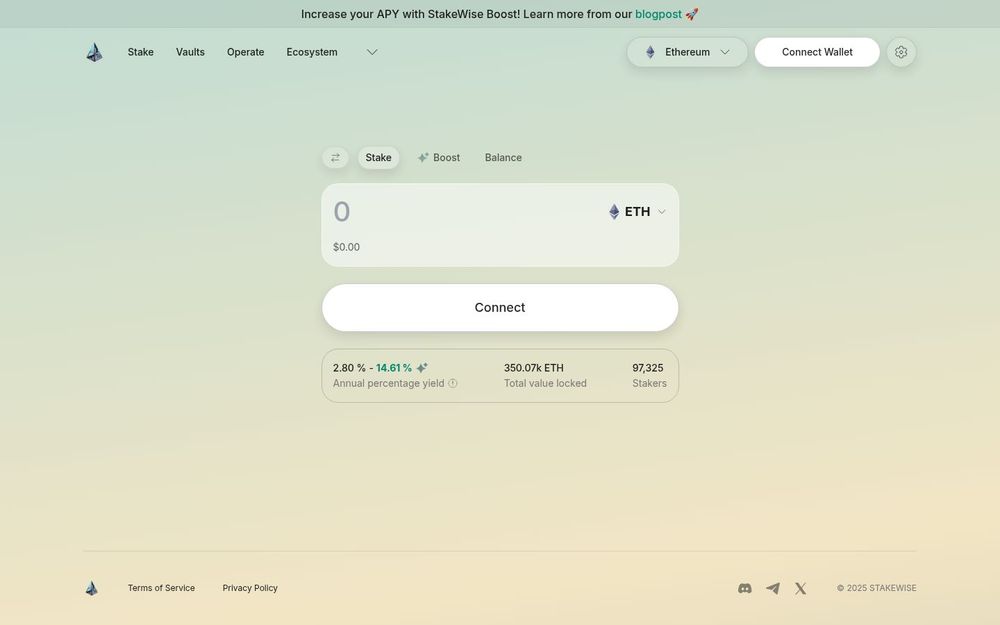Click the APY info circle icon

coord(453,383)
